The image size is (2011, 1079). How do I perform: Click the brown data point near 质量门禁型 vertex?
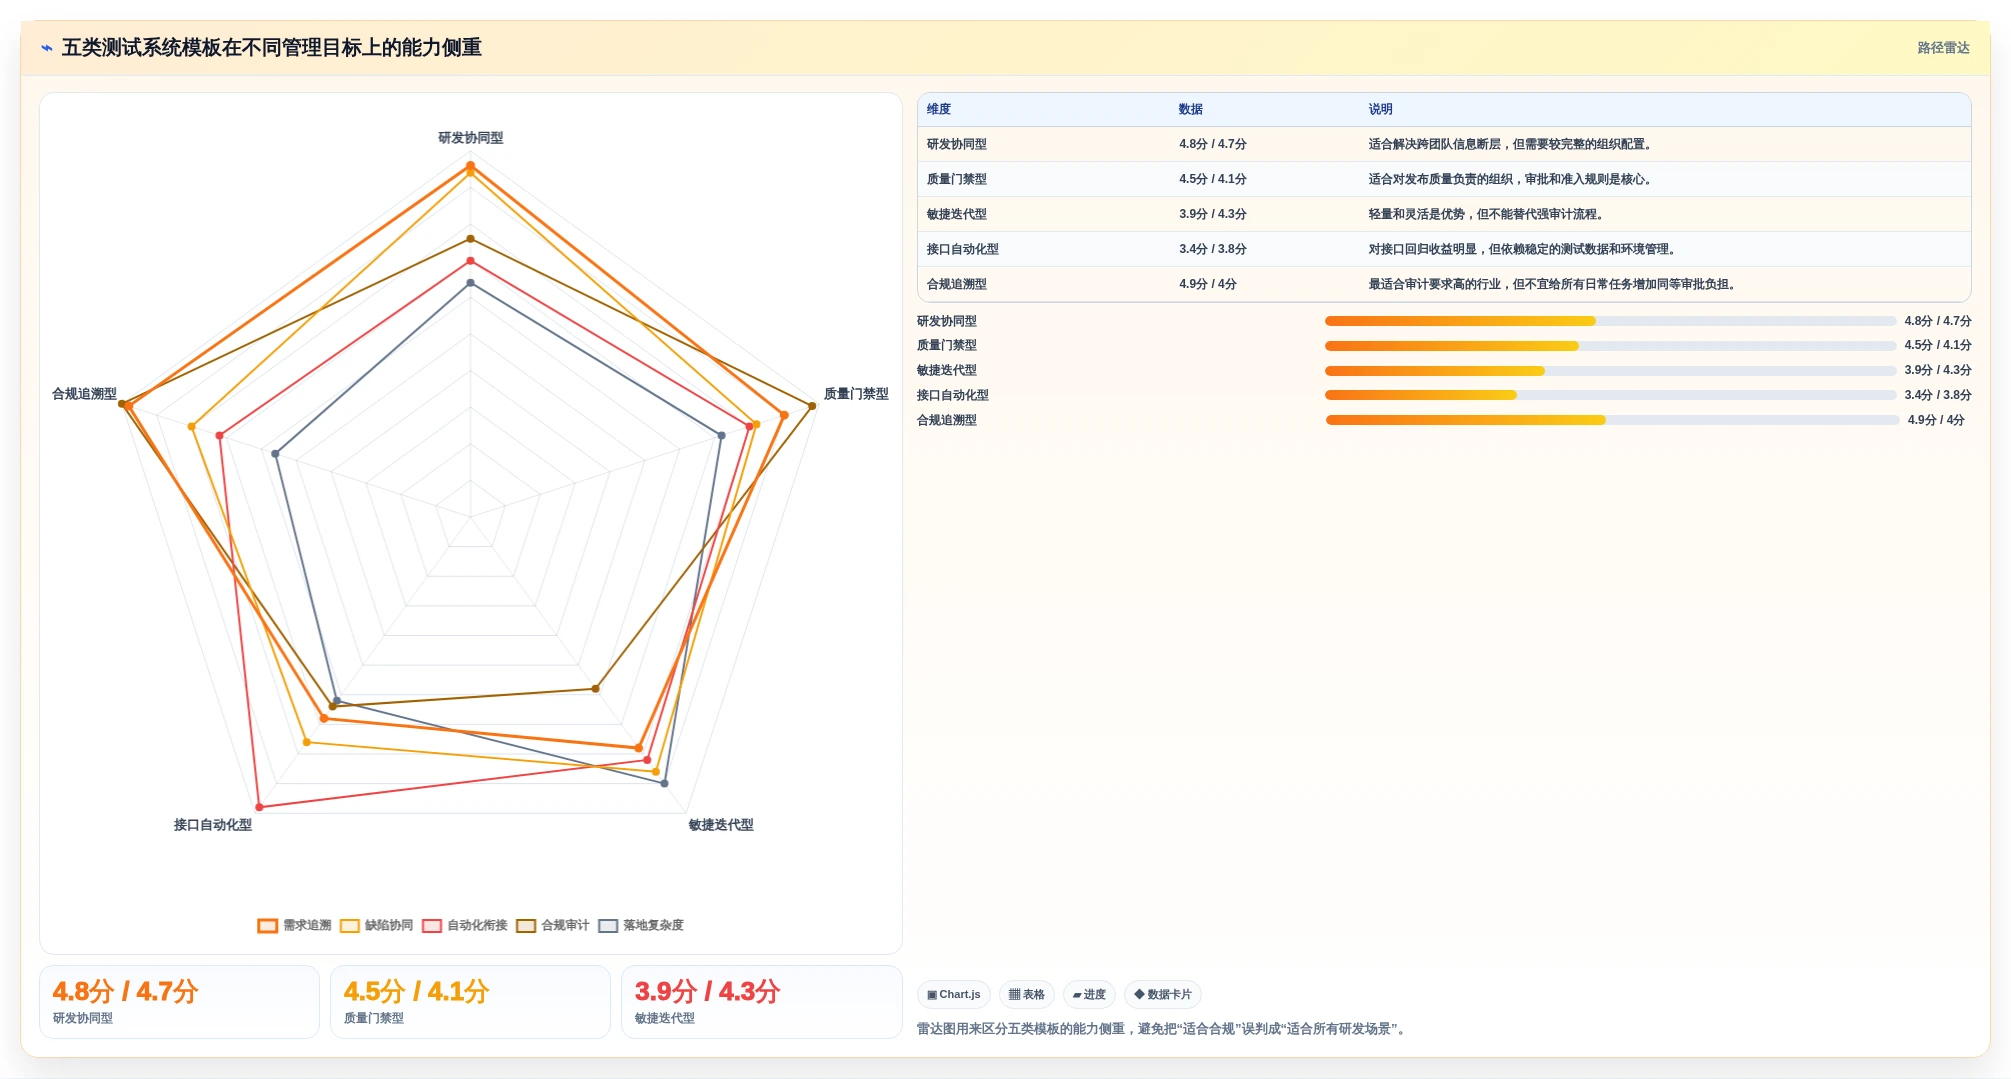pyautogui.click(x=812, y=406)
